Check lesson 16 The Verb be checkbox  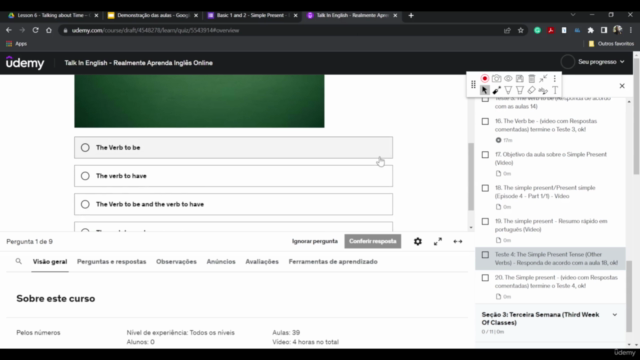point(485,121)
